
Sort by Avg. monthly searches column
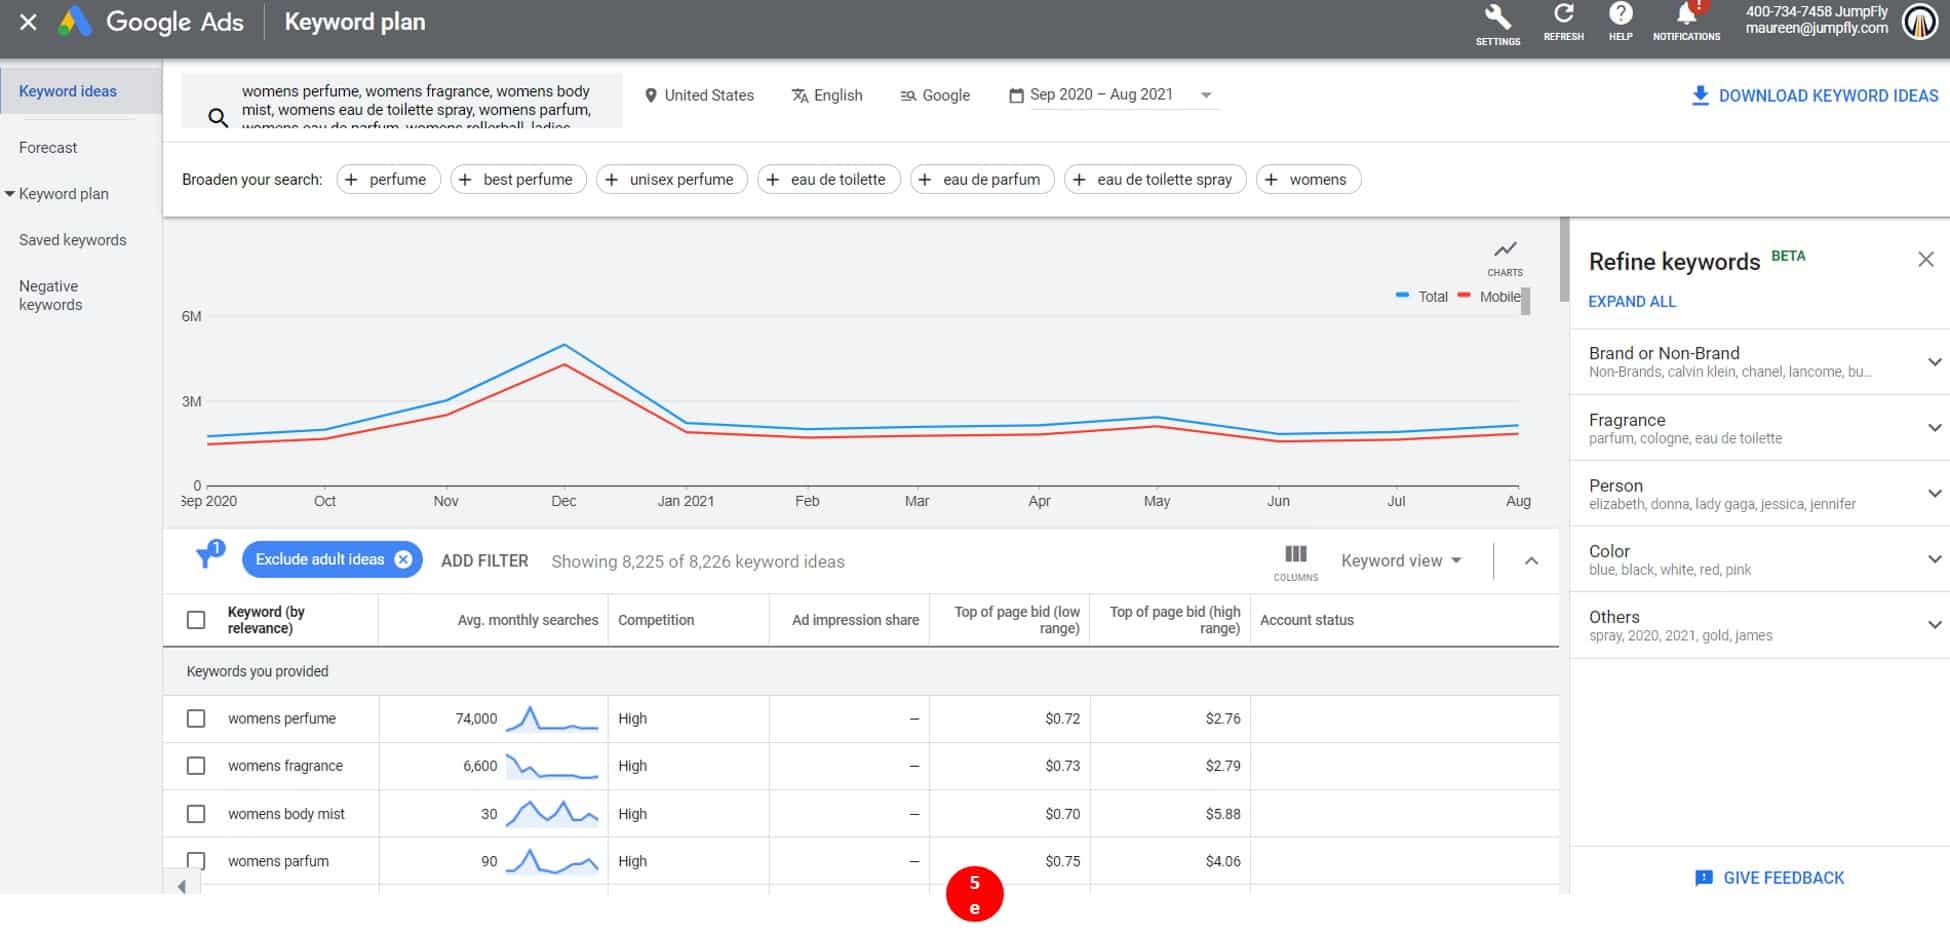point(527,620)
